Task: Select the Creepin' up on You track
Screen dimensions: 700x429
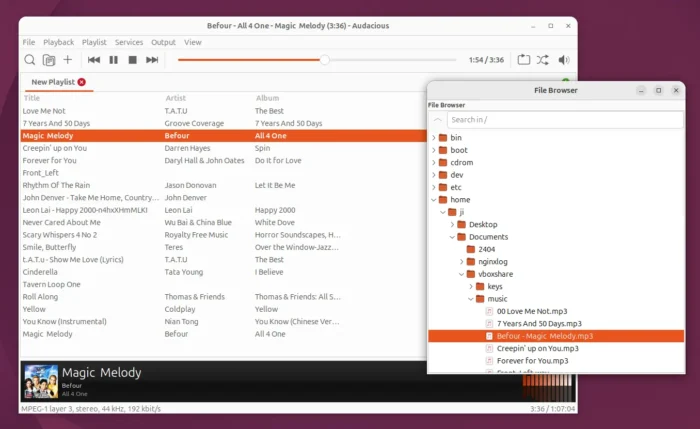Action: point(223,148)
